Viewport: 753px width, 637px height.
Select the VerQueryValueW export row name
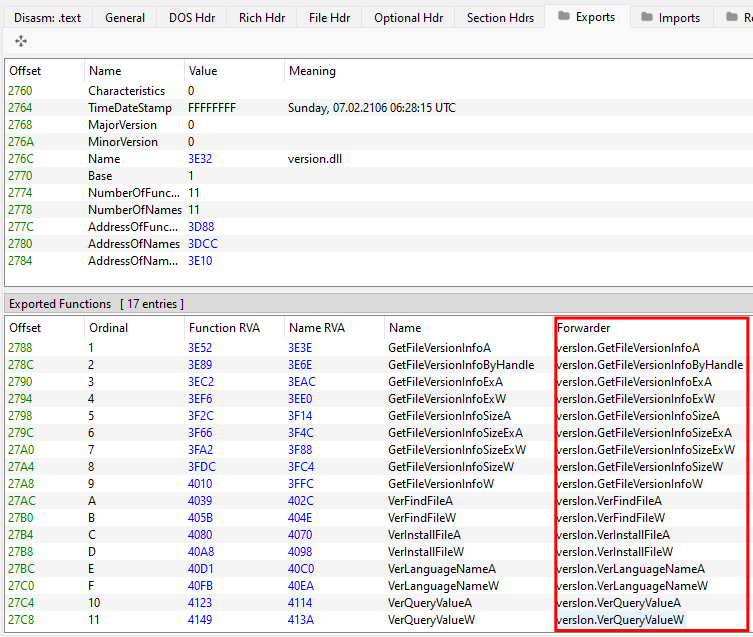click(x=431, y=620)
